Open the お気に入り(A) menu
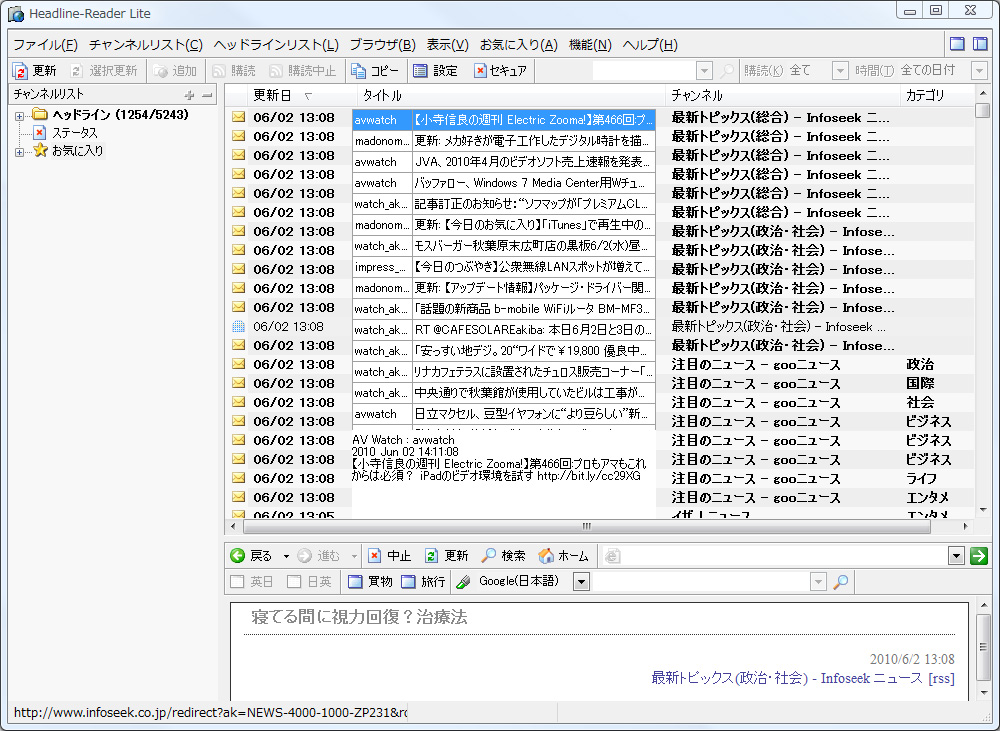Image resolution: width=1000 pixels, height=731 pixels. pos(518,45)
